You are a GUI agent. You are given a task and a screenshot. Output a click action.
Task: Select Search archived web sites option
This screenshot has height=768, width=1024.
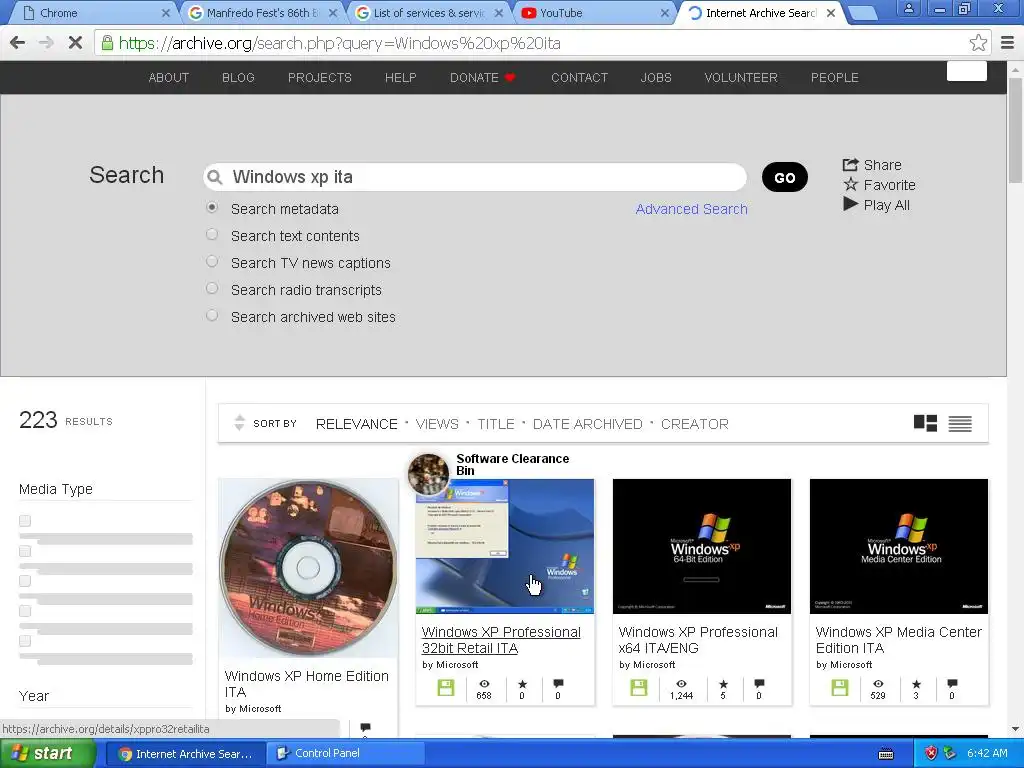(212, 315)
